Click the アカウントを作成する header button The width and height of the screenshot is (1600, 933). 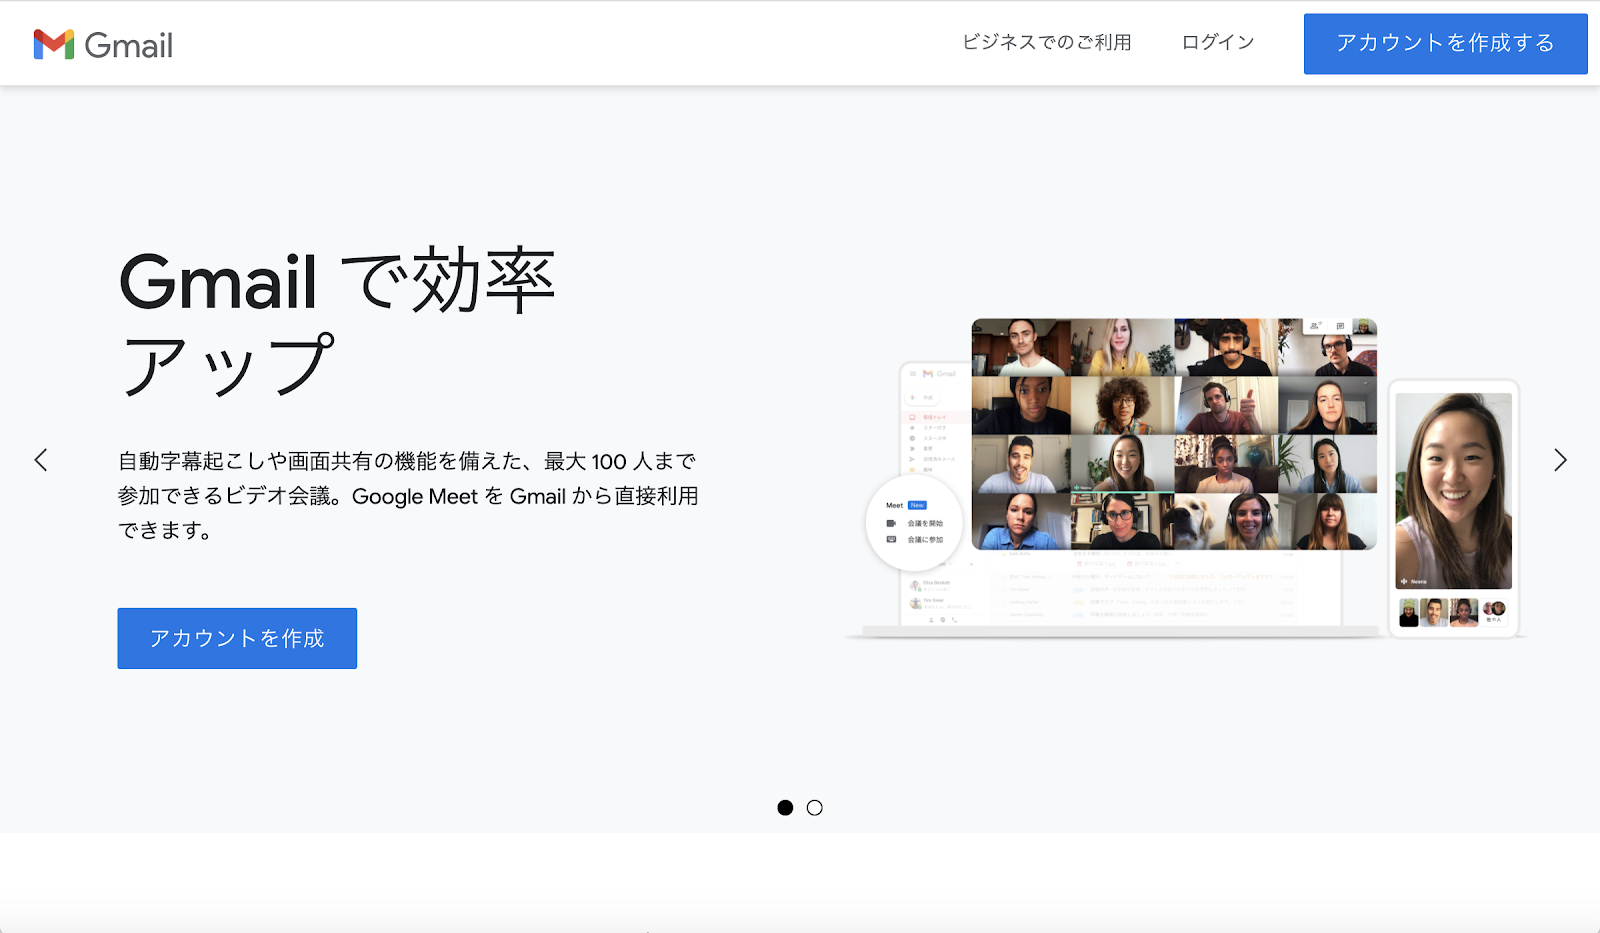click(x=1445, y=44)
